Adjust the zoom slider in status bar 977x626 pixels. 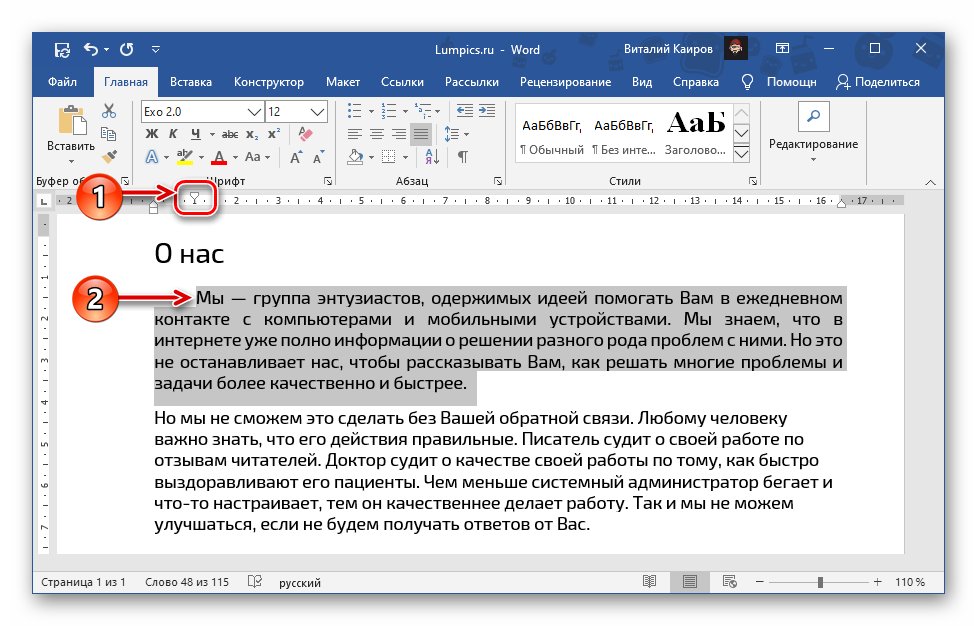pos(820,582)
